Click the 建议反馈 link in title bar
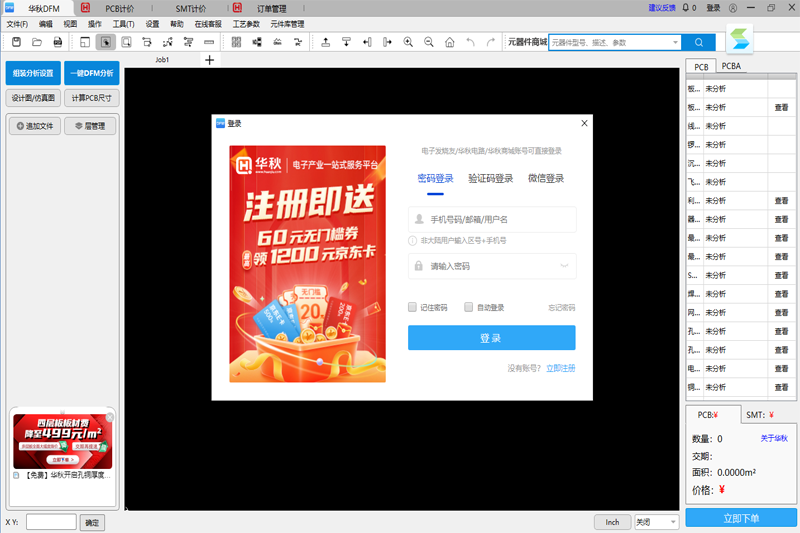 [x=662, y=8]
